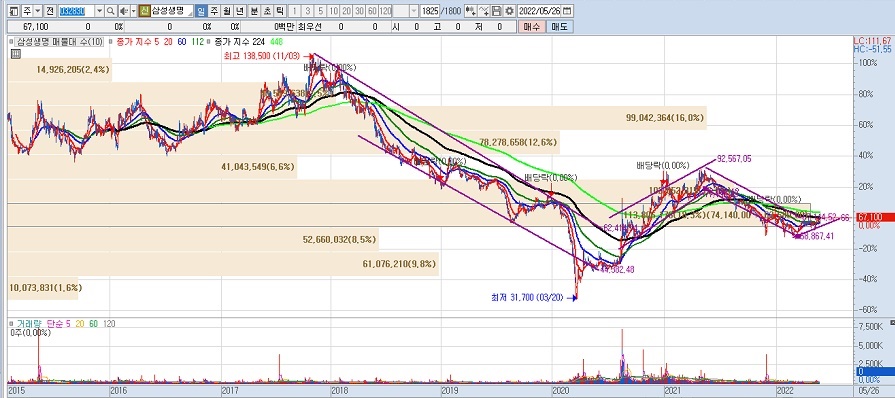Image resolution: width=895 pixels, height=398 pixels.
Task: Click the stock code field 032830
Action: click(x=75, y=11)
